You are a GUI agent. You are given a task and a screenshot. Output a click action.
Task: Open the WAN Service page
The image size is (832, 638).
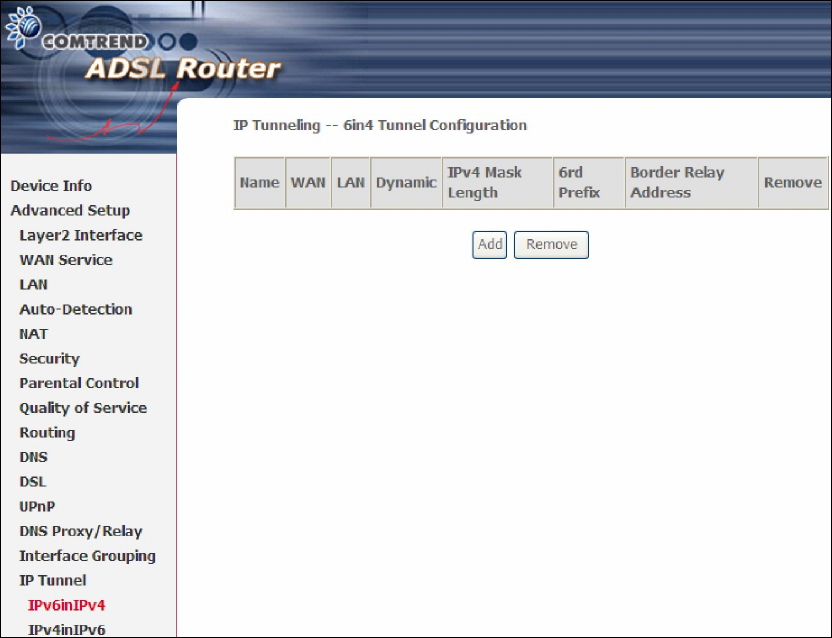click(x=66, y=260)
